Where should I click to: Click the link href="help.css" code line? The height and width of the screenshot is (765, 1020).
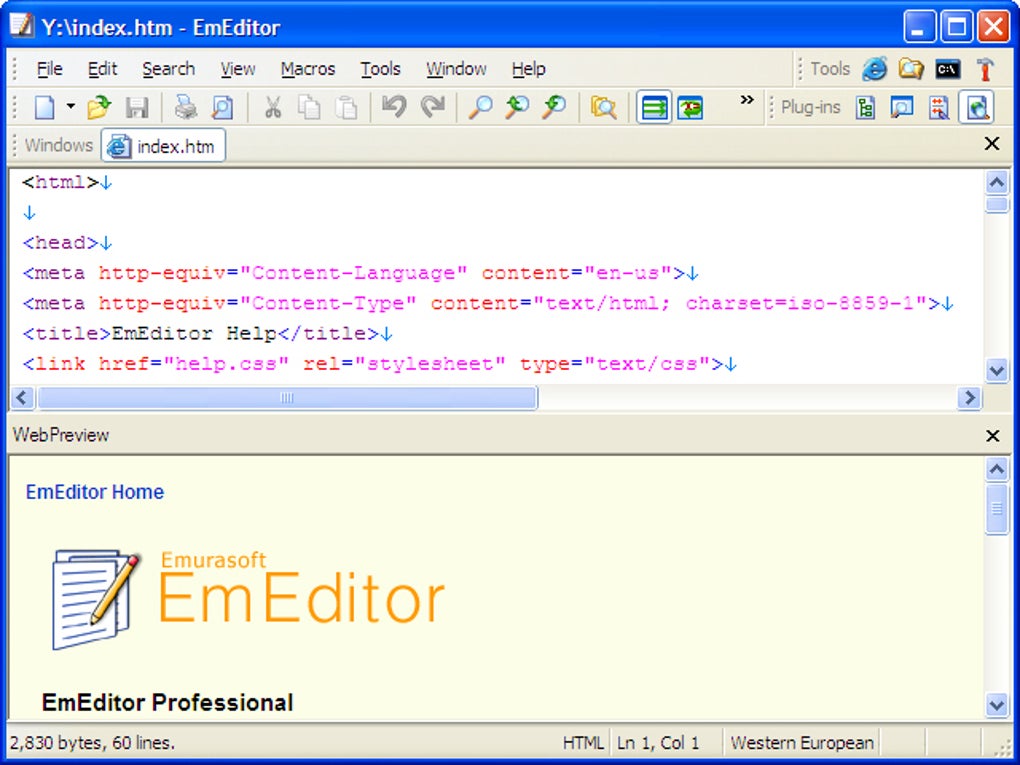click(379, 364)
